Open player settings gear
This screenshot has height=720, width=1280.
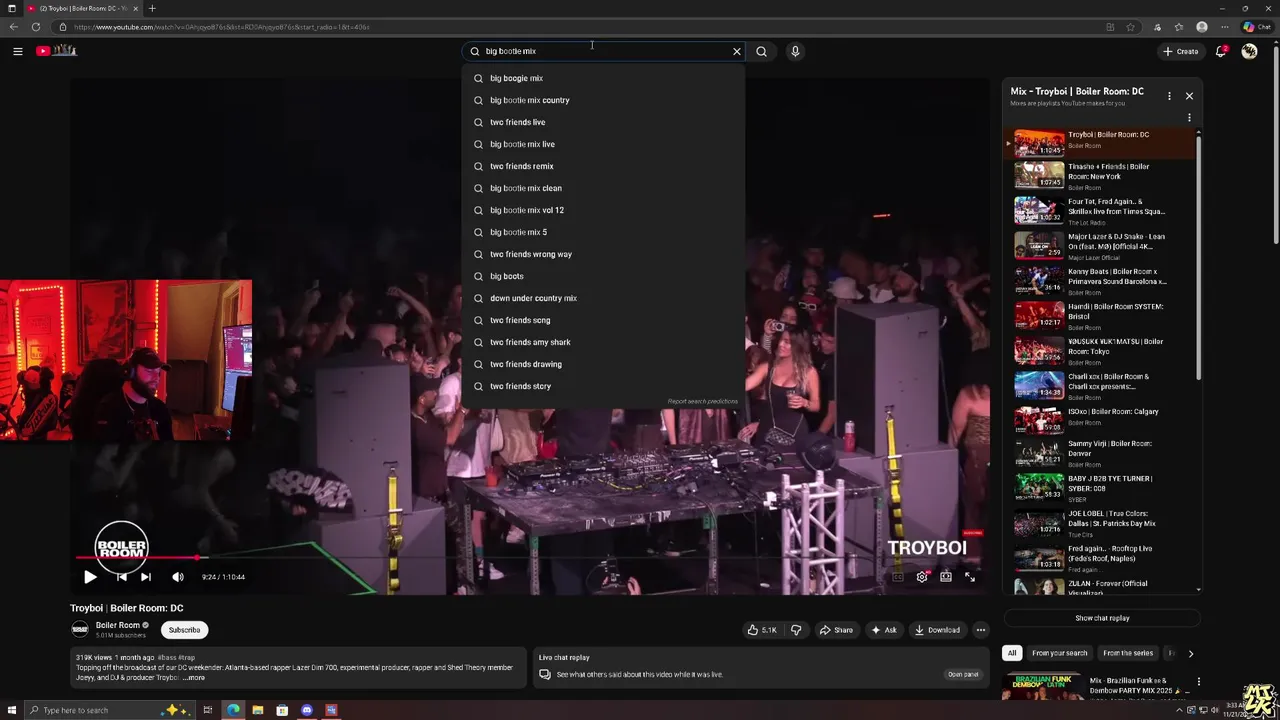click(922, 577)
